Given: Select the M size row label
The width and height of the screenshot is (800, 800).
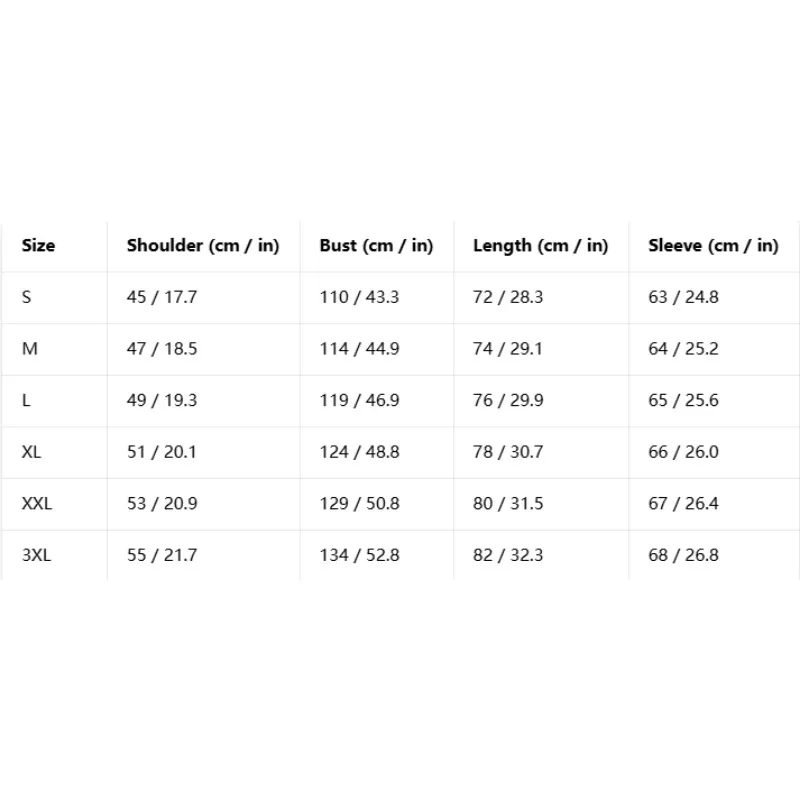Looking at the screenshot, I should point(30,348).
